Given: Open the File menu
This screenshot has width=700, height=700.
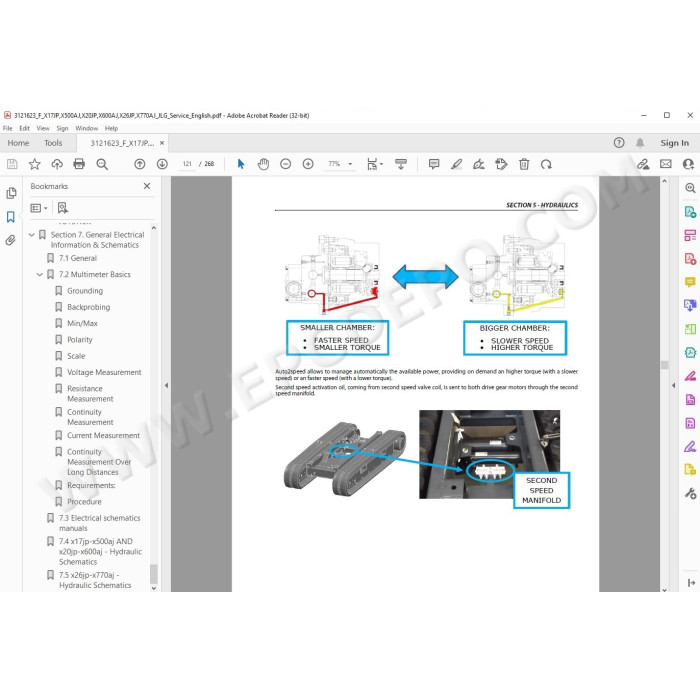Looking at the screenshot, I should [x=8, y=129].
